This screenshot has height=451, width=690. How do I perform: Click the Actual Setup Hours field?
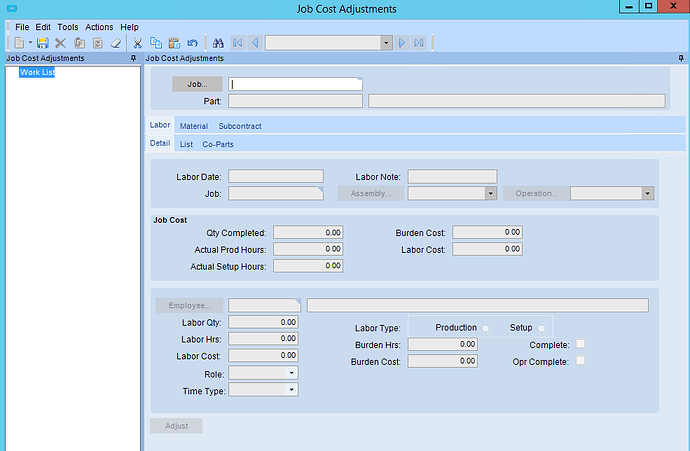(308, 266)
